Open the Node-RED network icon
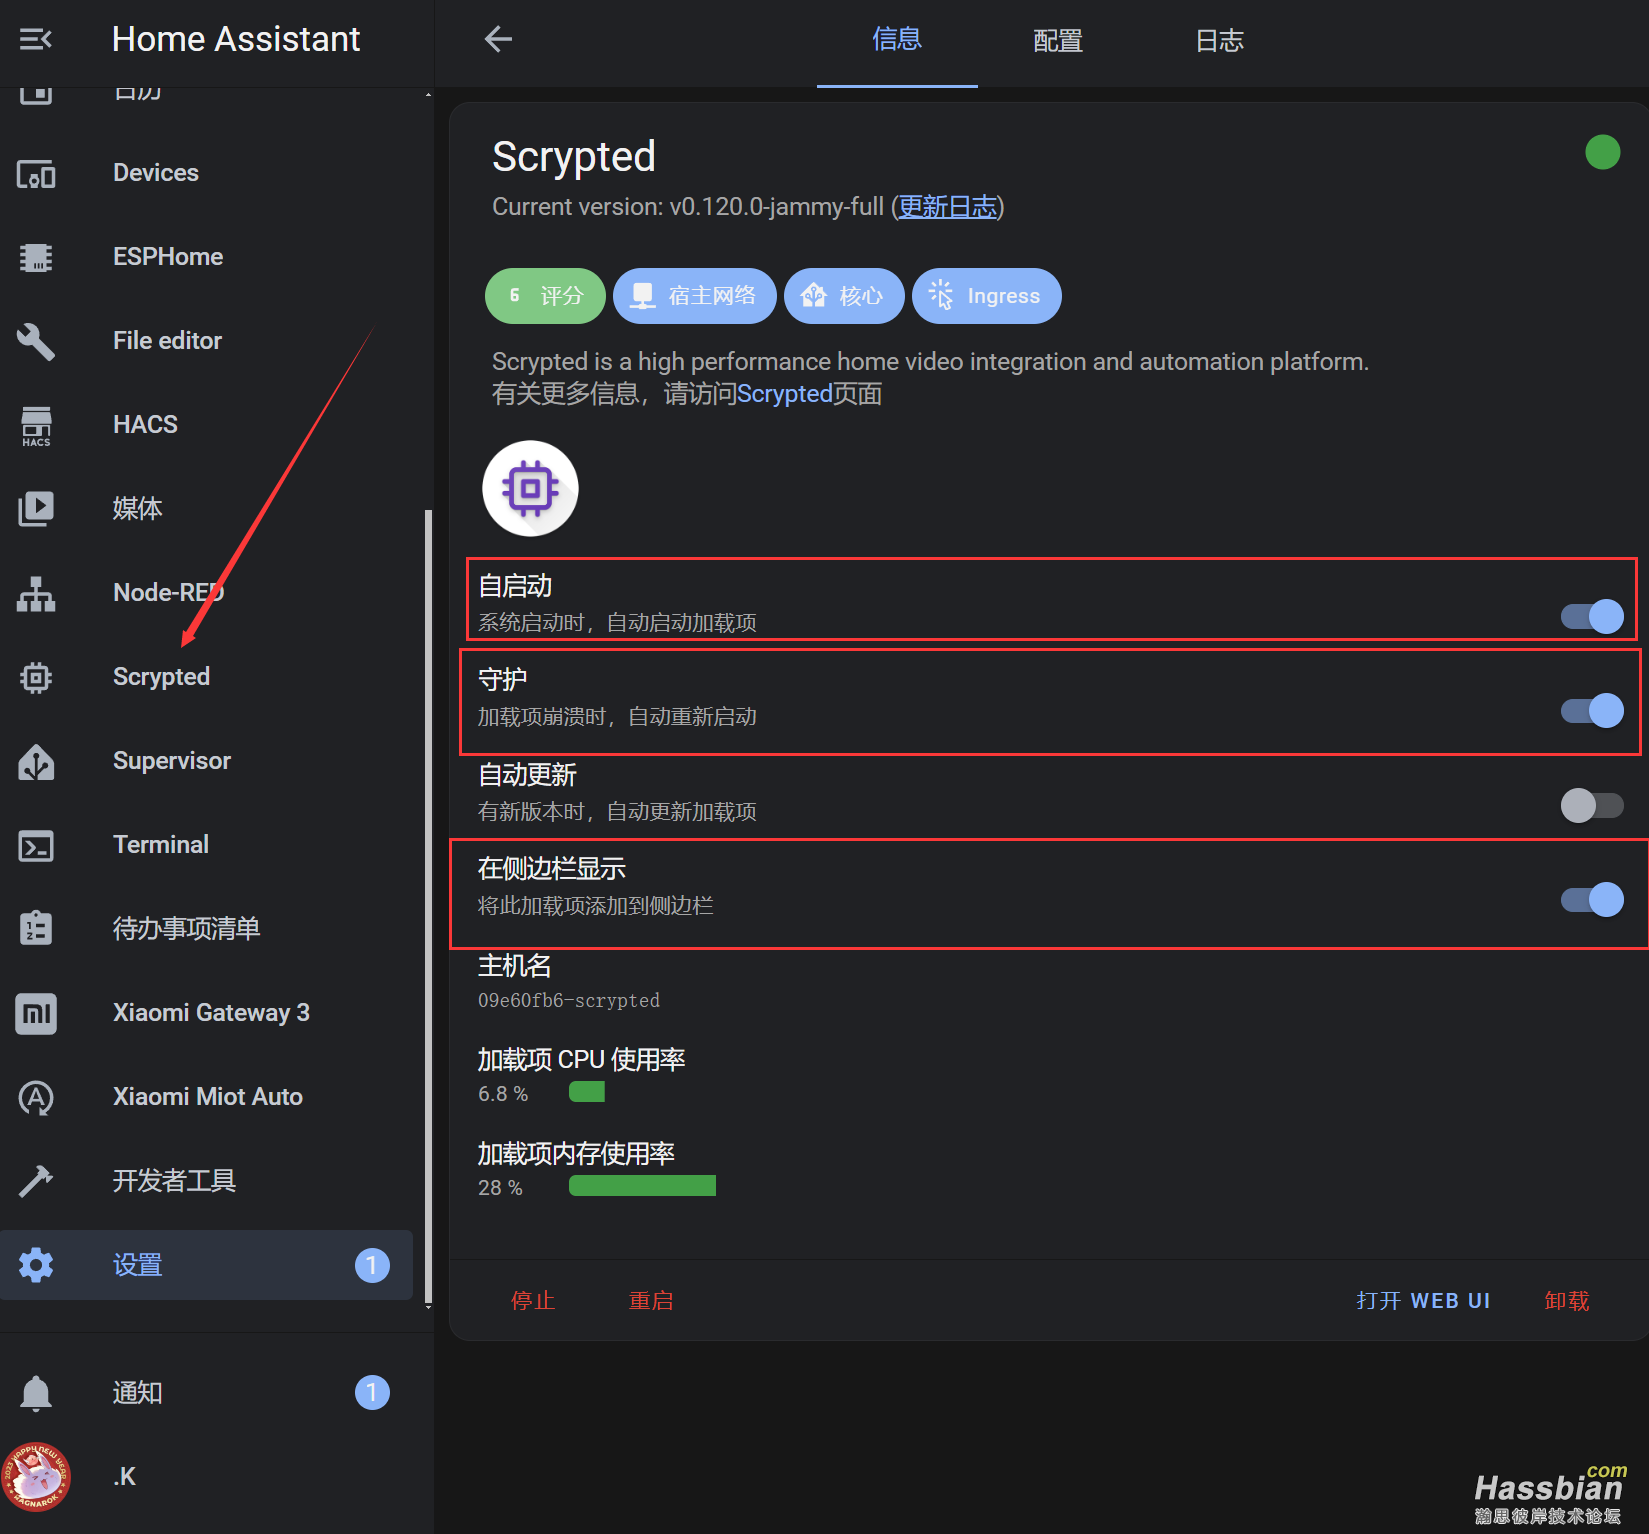This screenshot has width=1649, height=1534. 36,593
